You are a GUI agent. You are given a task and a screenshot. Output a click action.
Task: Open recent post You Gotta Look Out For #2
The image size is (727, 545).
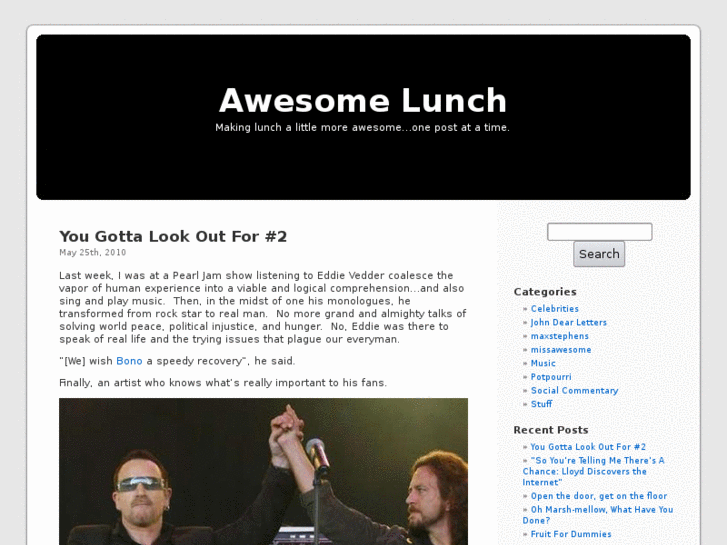588,447
